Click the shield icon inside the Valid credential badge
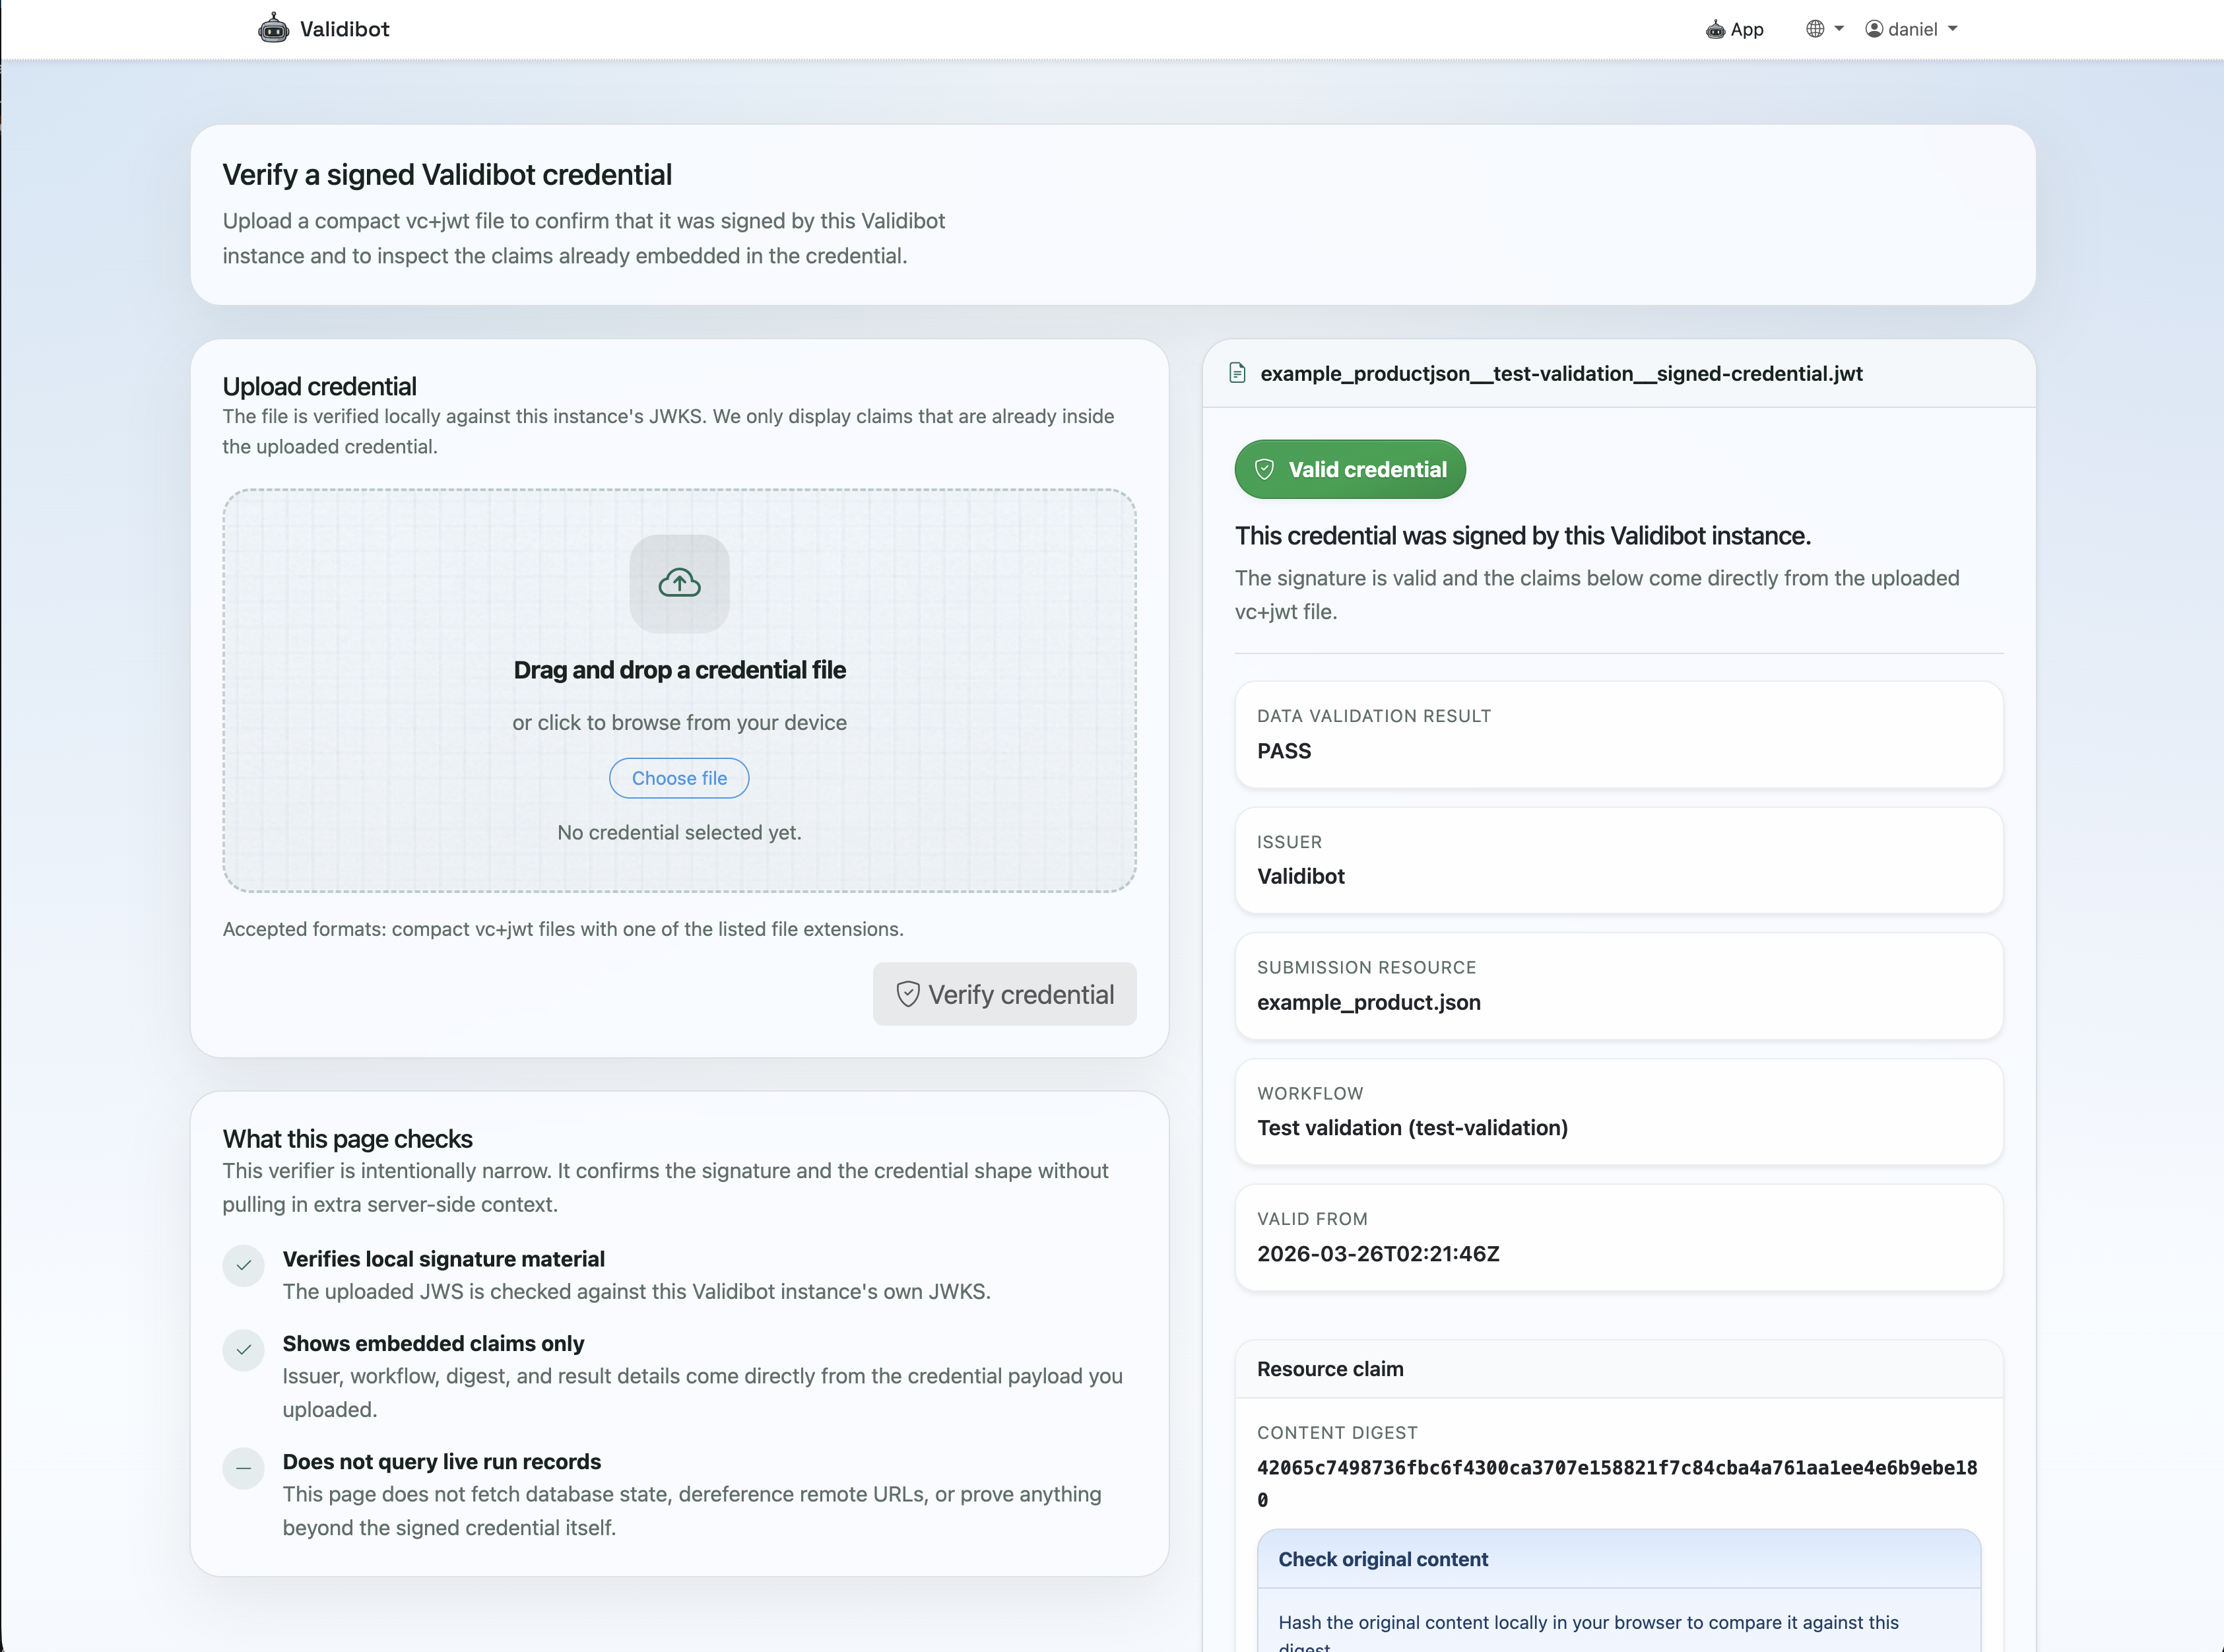This screenshot has width=2224, height=1652. (1266, 469)
